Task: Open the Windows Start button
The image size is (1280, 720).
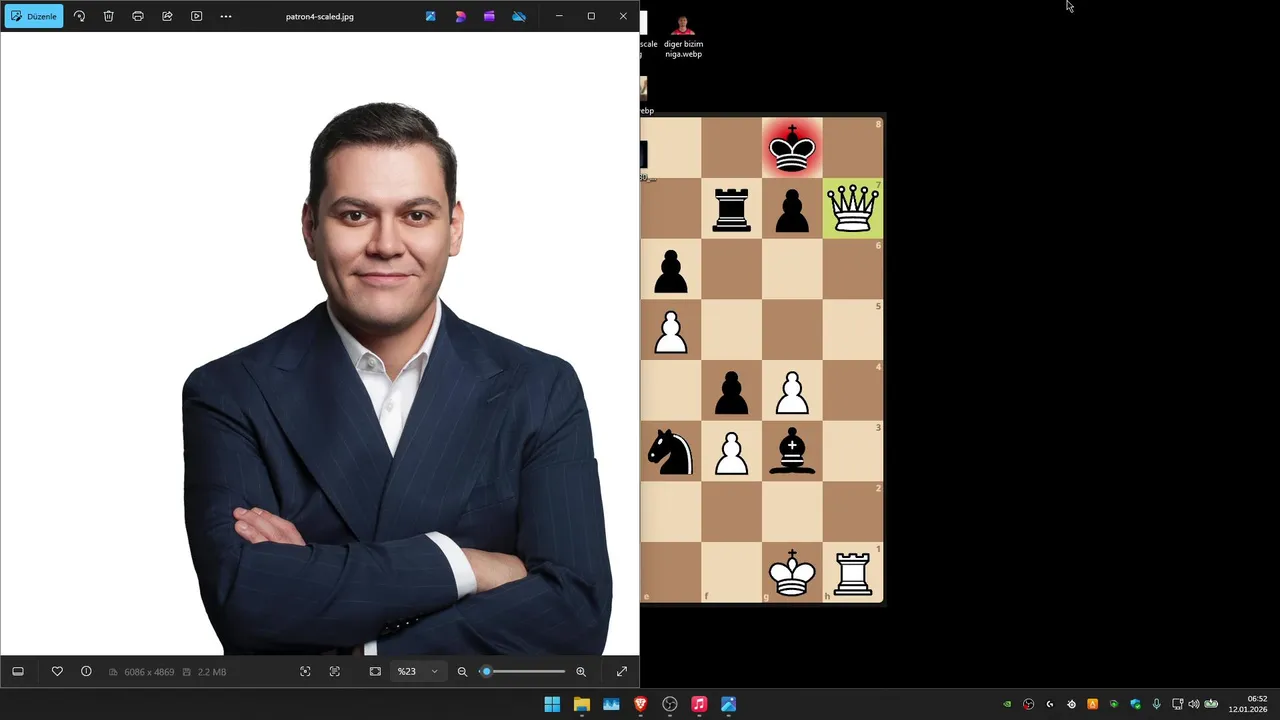Action: 552,704
